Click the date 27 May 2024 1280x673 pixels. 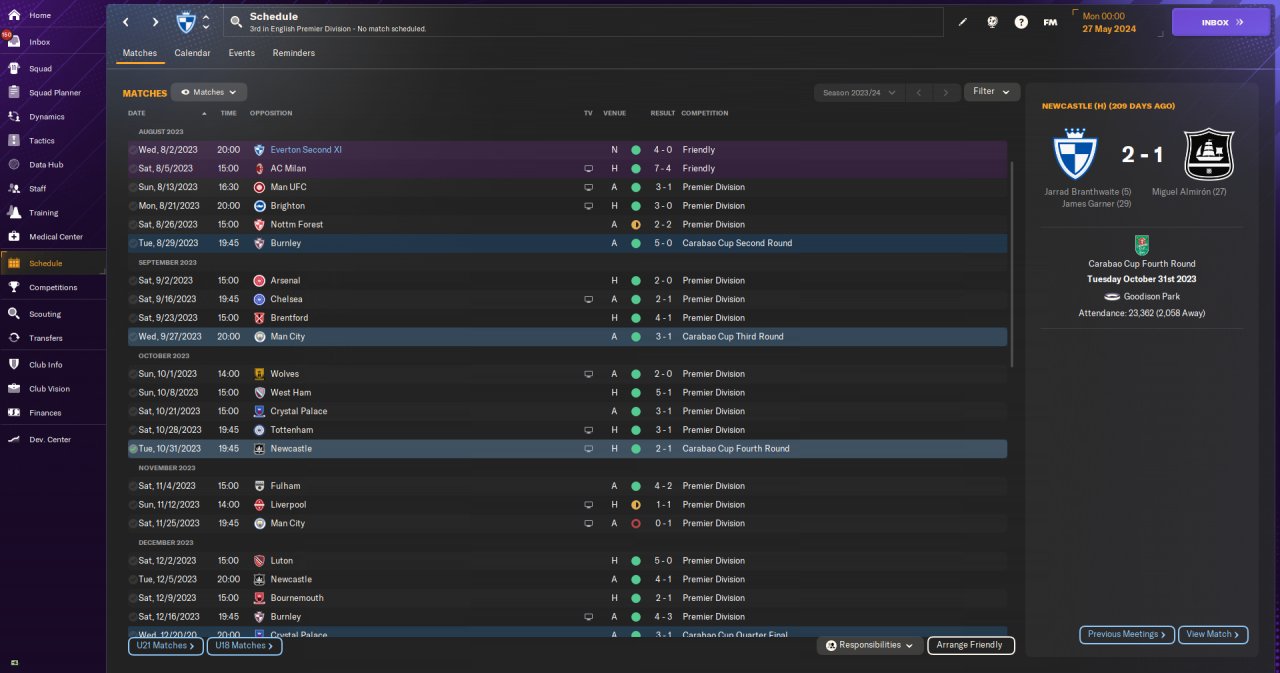(x=1110, y=28)
